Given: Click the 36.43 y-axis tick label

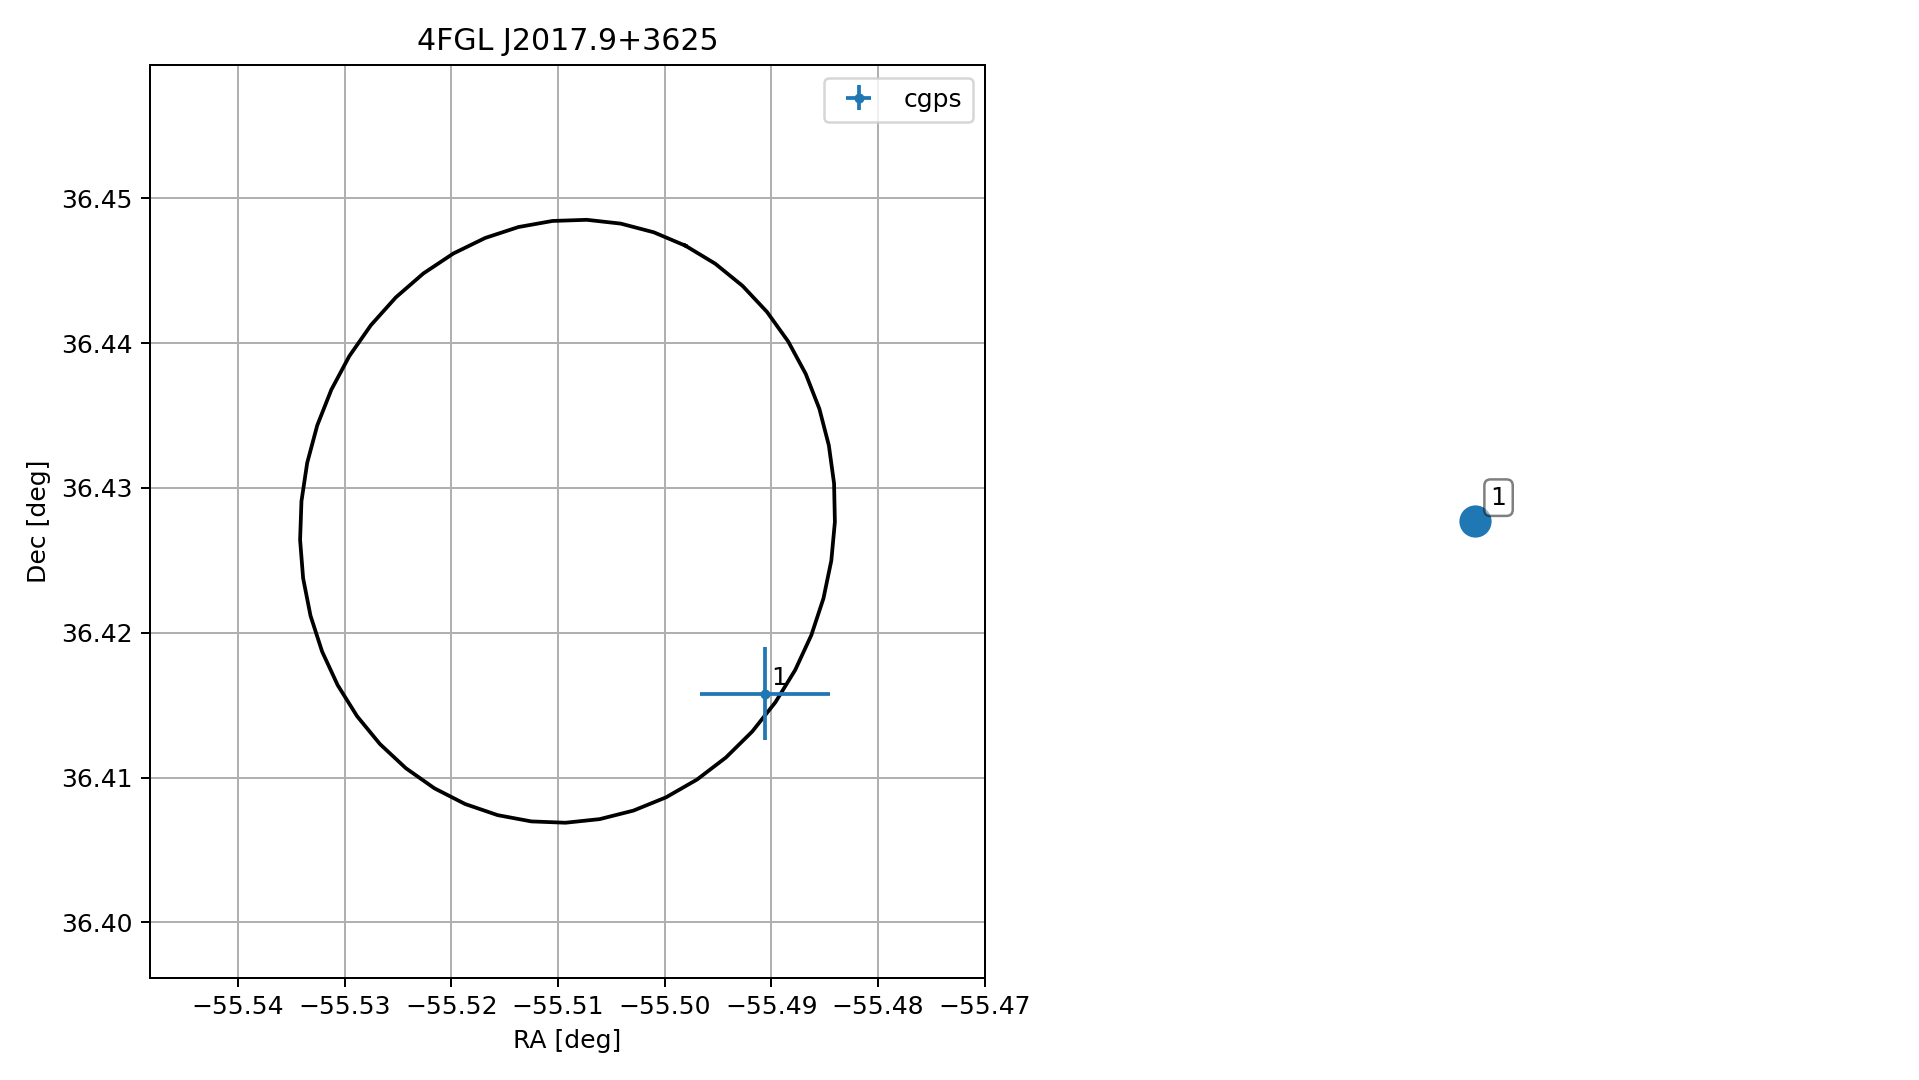Looking at the screenshot, I should click(97, 489).
